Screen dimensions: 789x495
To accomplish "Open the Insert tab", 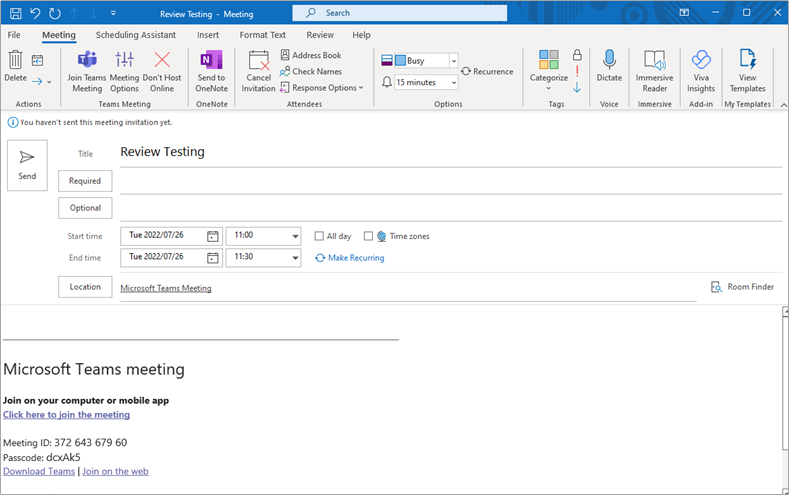I will pyautogui.click(x=208, y=35).
